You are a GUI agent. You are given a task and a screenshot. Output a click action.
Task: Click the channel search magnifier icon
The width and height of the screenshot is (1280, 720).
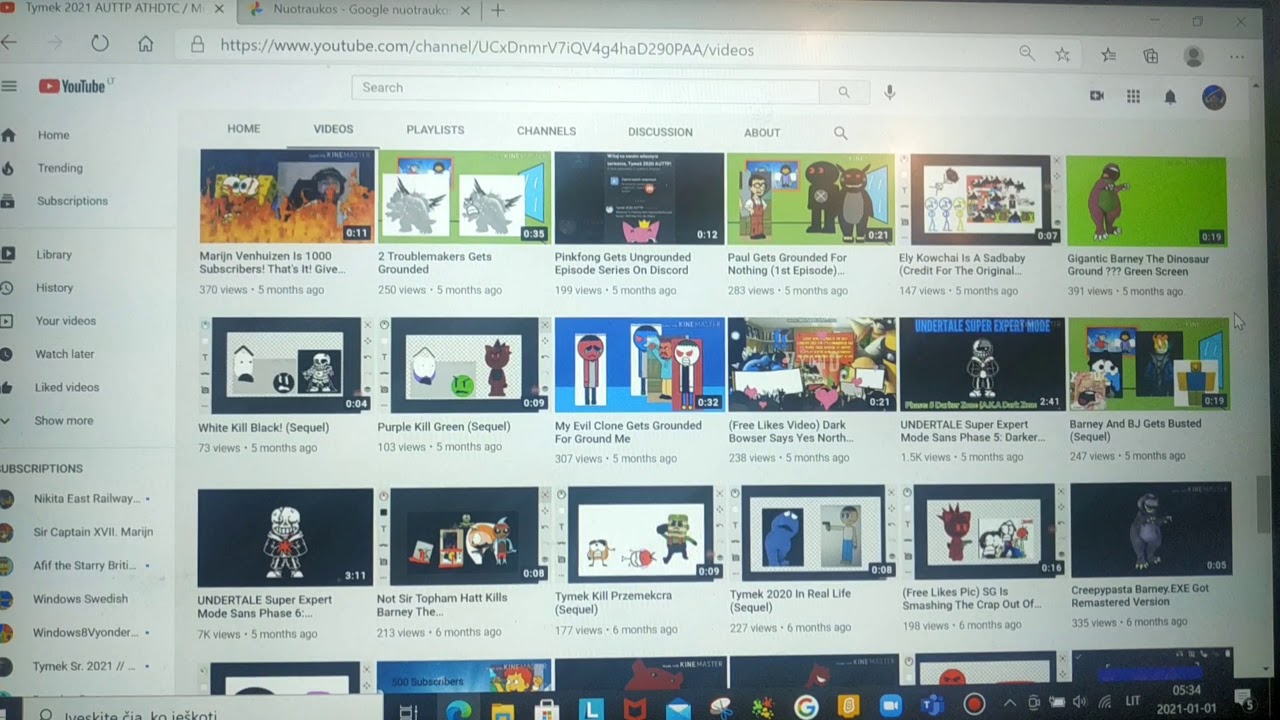click(x=840, y=133)
